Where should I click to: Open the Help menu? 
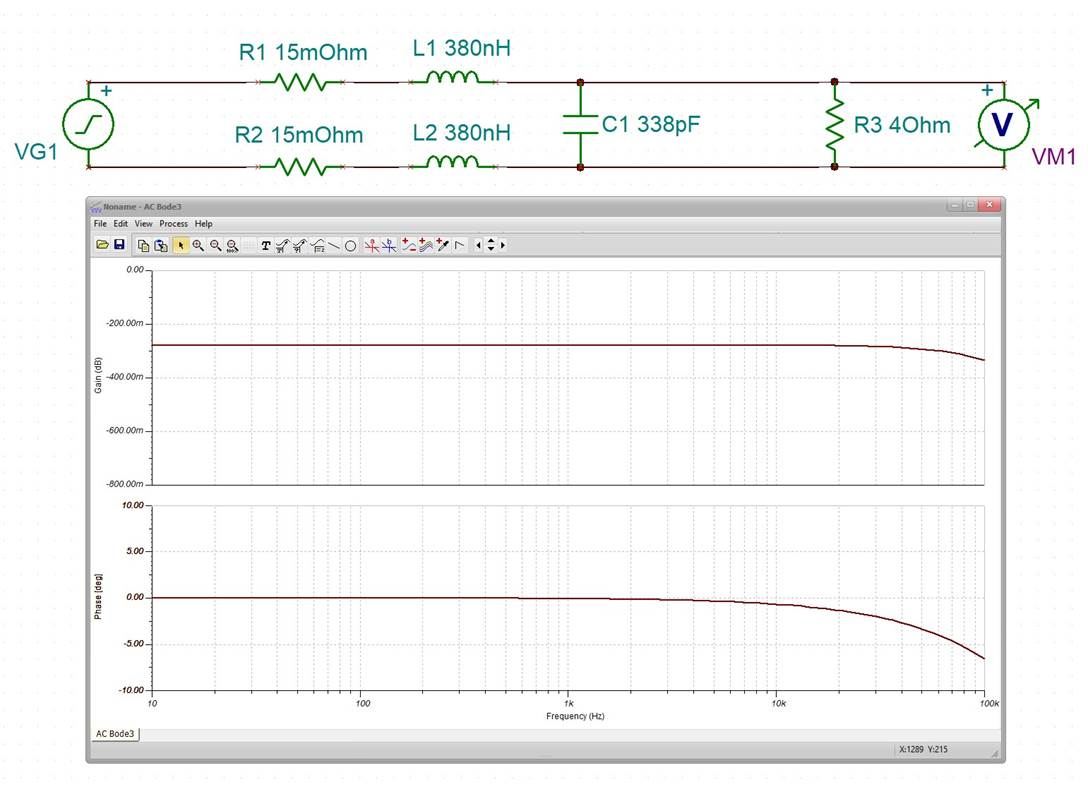pyautogui.click(x=203, y=223)
